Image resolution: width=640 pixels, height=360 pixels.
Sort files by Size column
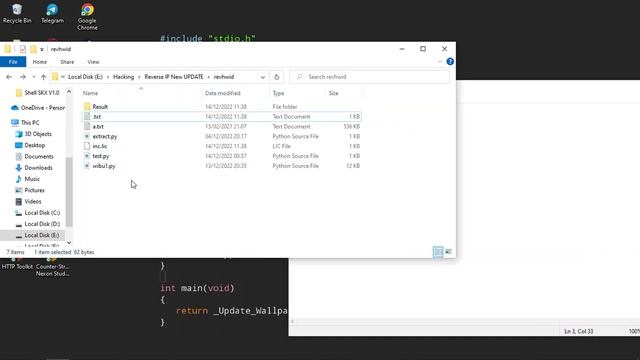(333, 93)
